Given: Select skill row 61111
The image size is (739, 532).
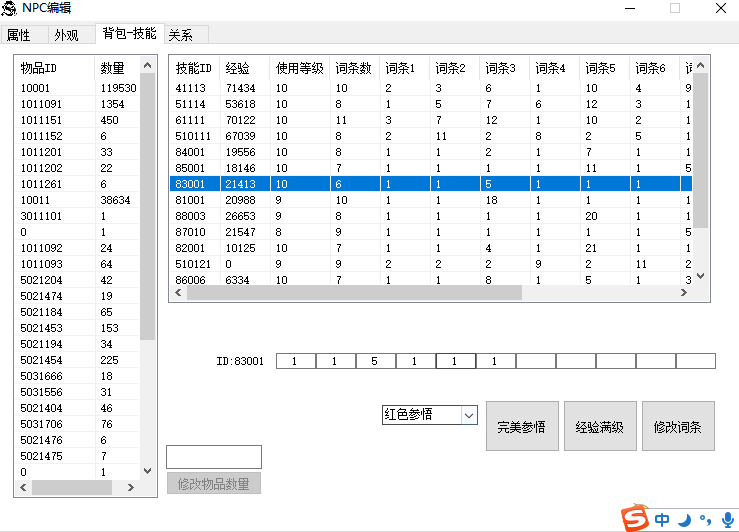Looking at the screenshot, I should pyautogui.click(x=431, y=120).
